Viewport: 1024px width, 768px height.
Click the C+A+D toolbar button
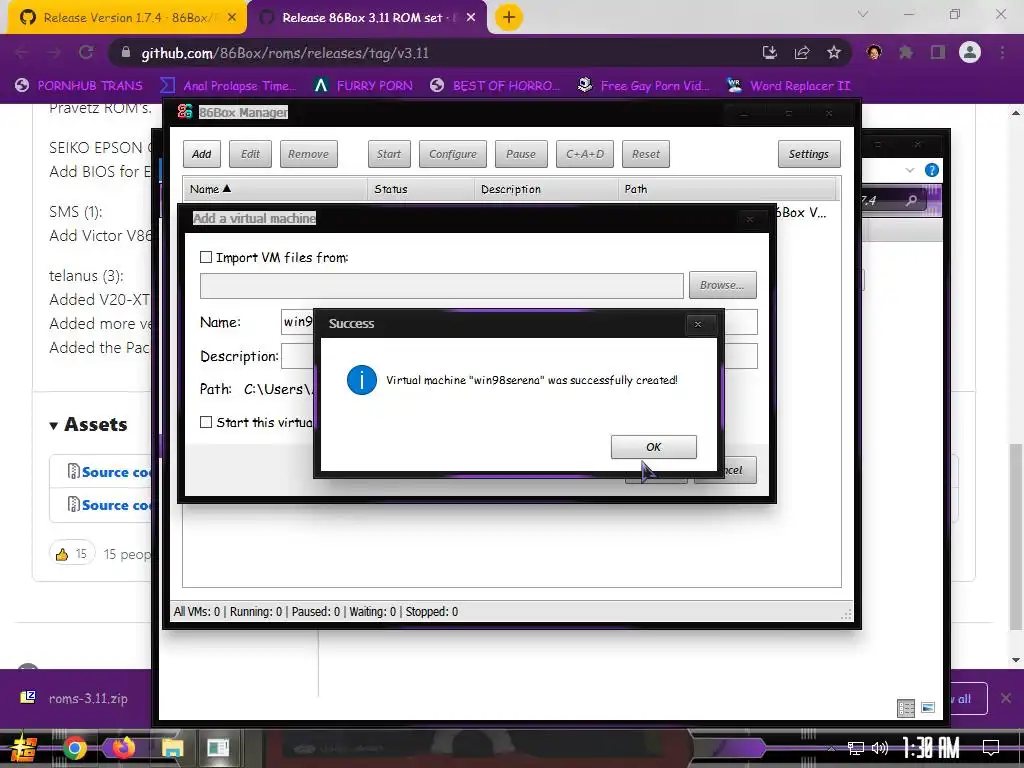(584, 154)
